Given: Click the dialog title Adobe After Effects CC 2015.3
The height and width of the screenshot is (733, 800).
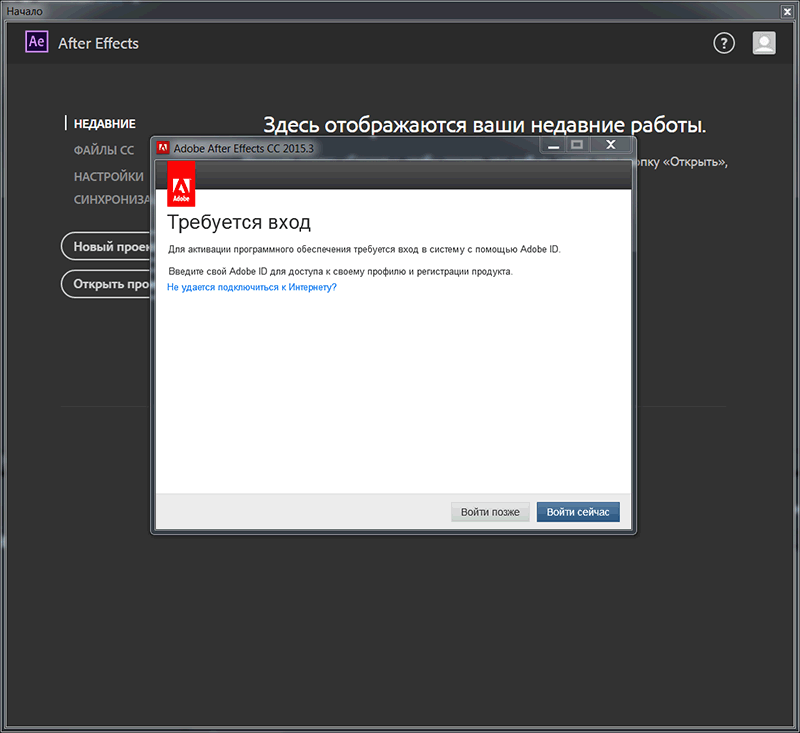Looking at the screenshot, I should 244,148.
